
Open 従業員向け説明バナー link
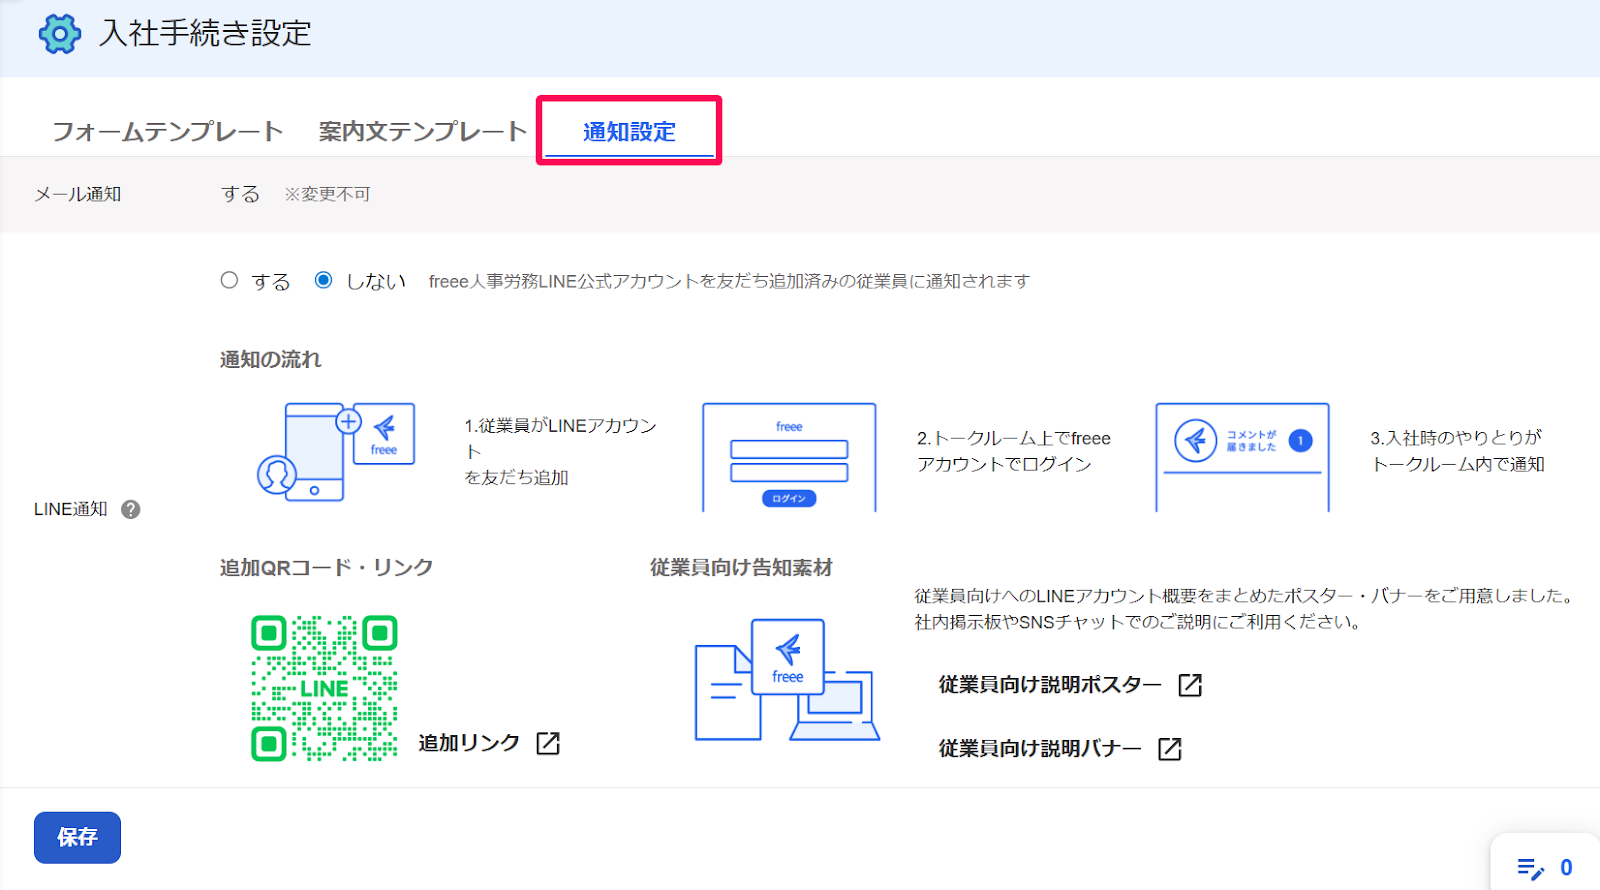click(1040, 749)
